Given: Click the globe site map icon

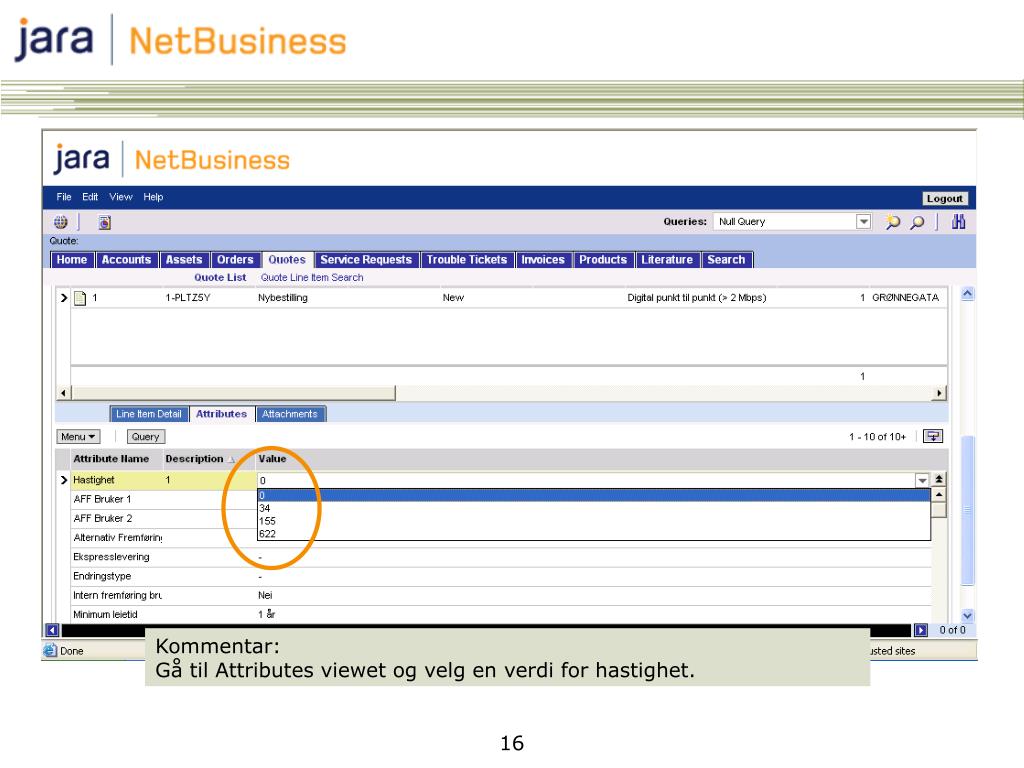Looking at the screenshot, I should (x=61, y=222).
